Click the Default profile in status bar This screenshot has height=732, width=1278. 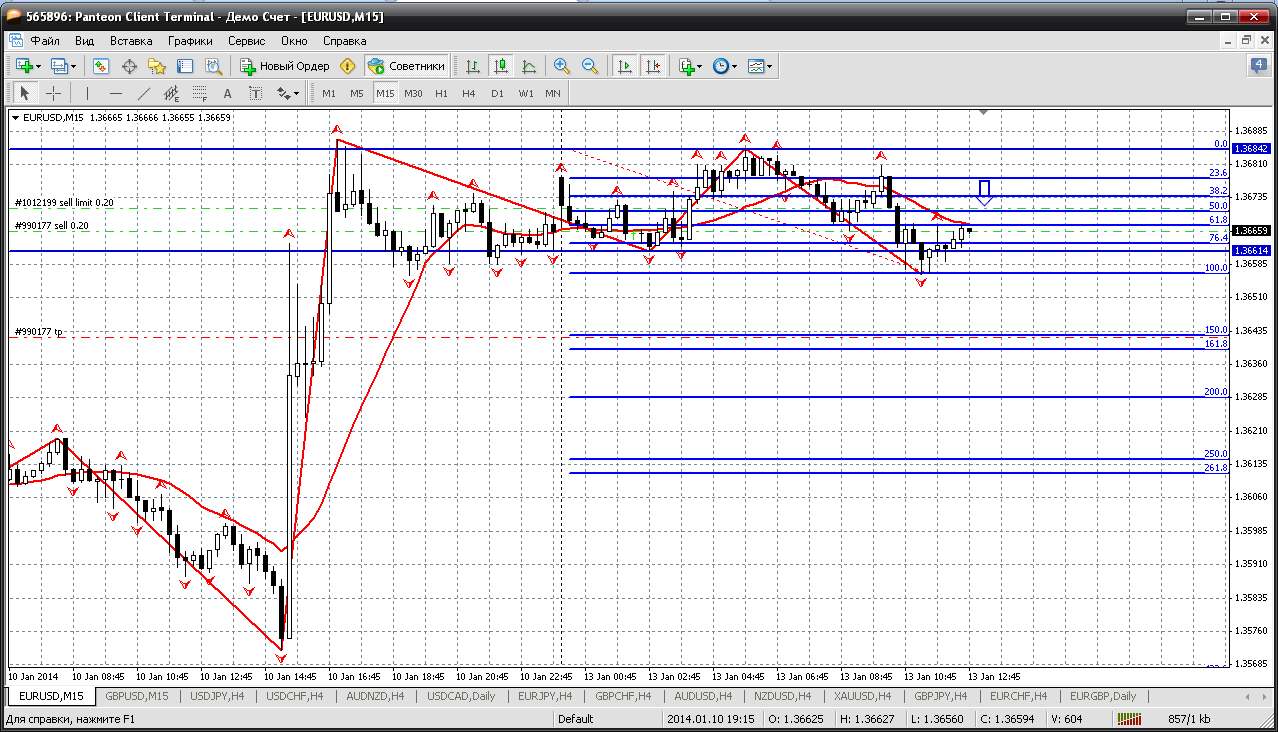[x=575, y=719]
